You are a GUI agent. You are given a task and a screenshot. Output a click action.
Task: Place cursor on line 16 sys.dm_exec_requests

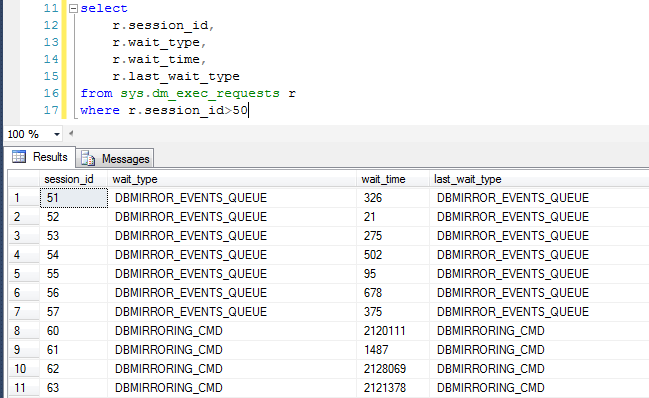pyautogui.click(x=200, y=94)
